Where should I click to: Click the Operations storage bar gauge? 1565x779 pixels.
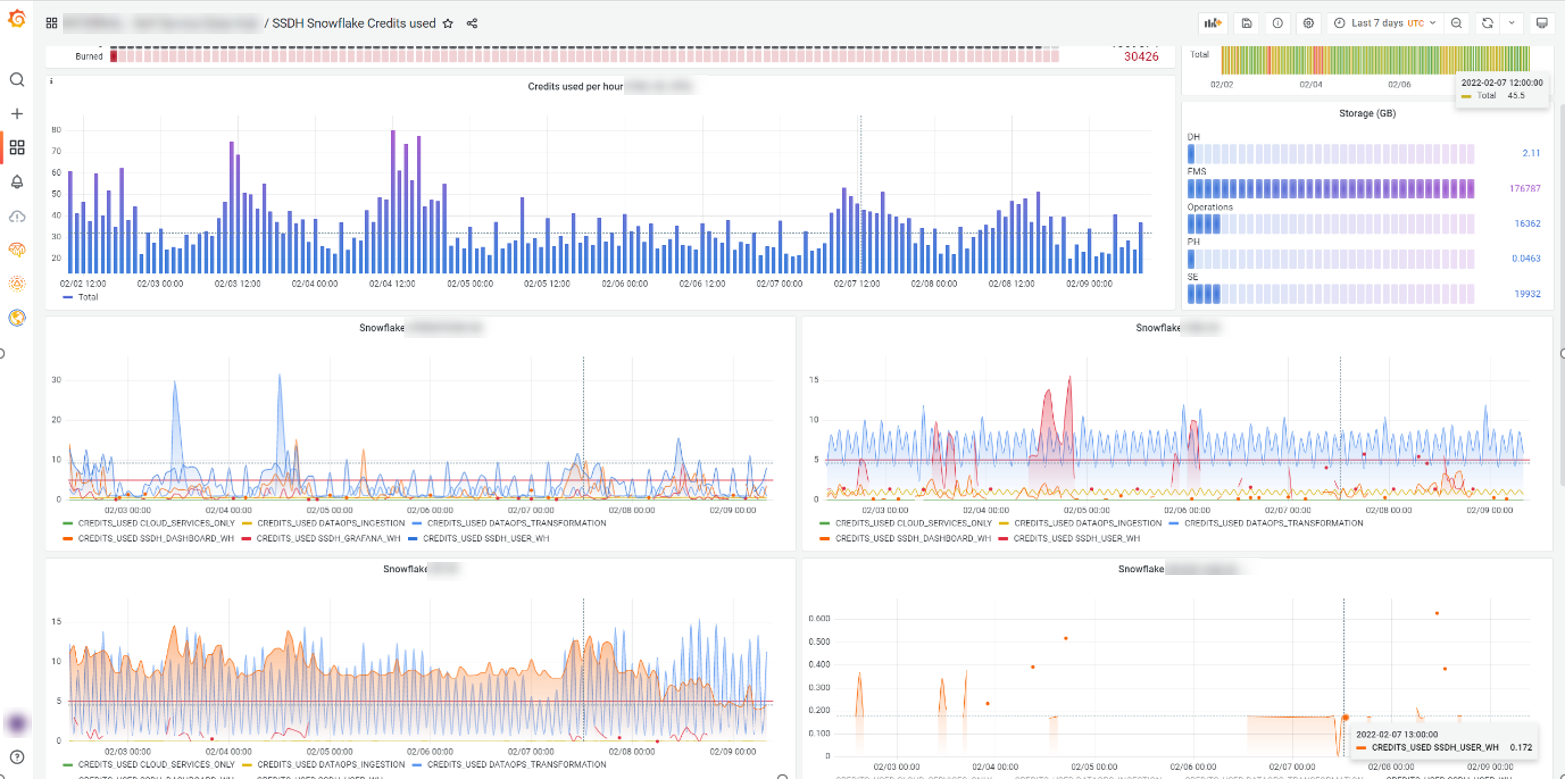coord(1331,224)
